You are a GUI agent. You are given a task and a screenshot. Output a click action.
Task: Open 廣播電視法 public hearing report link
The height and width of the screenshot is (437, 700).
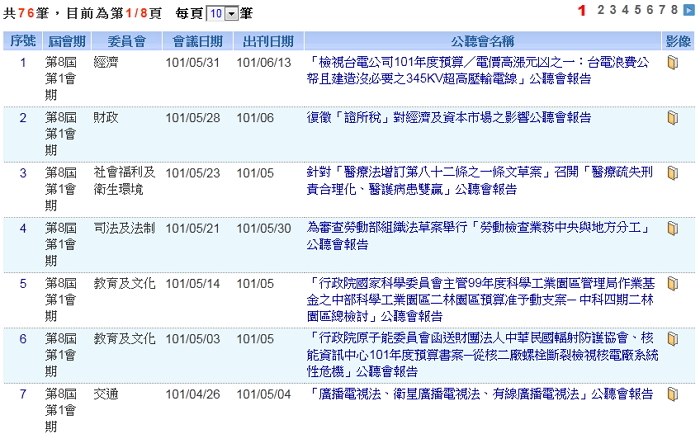tap(481, 393)
